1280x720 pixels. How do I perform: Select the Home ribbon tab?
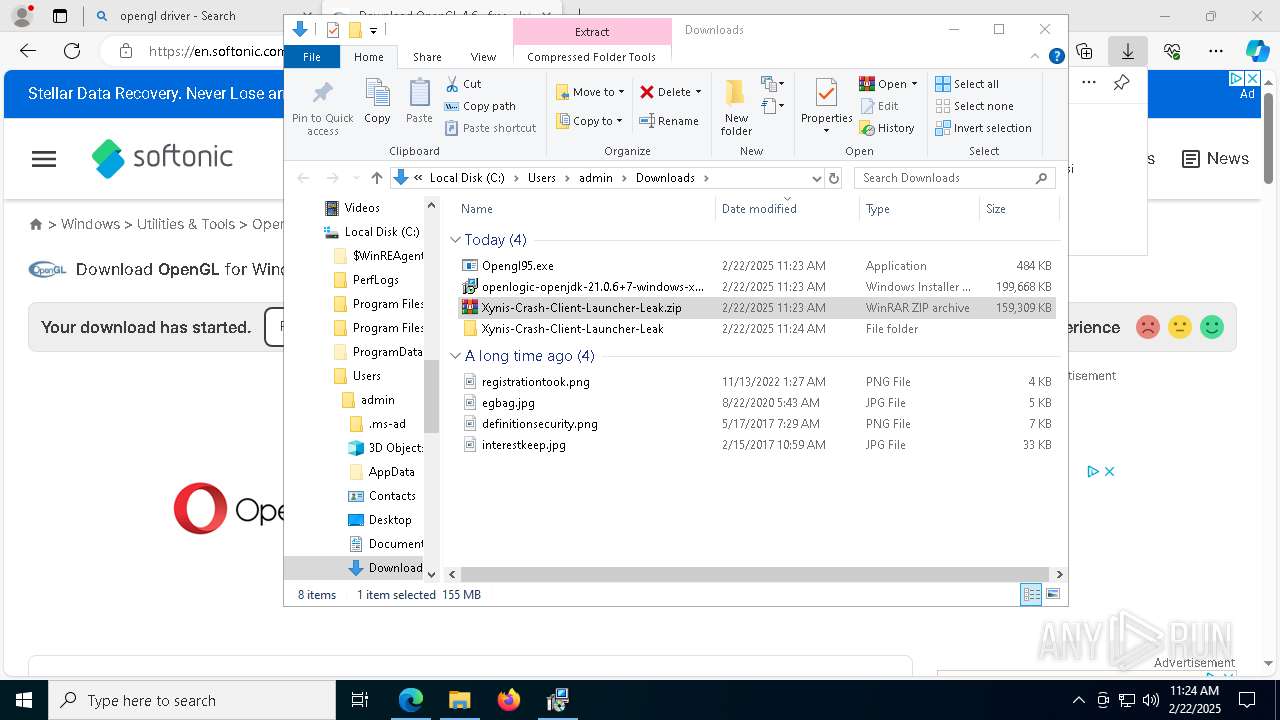tap(368, 57)
